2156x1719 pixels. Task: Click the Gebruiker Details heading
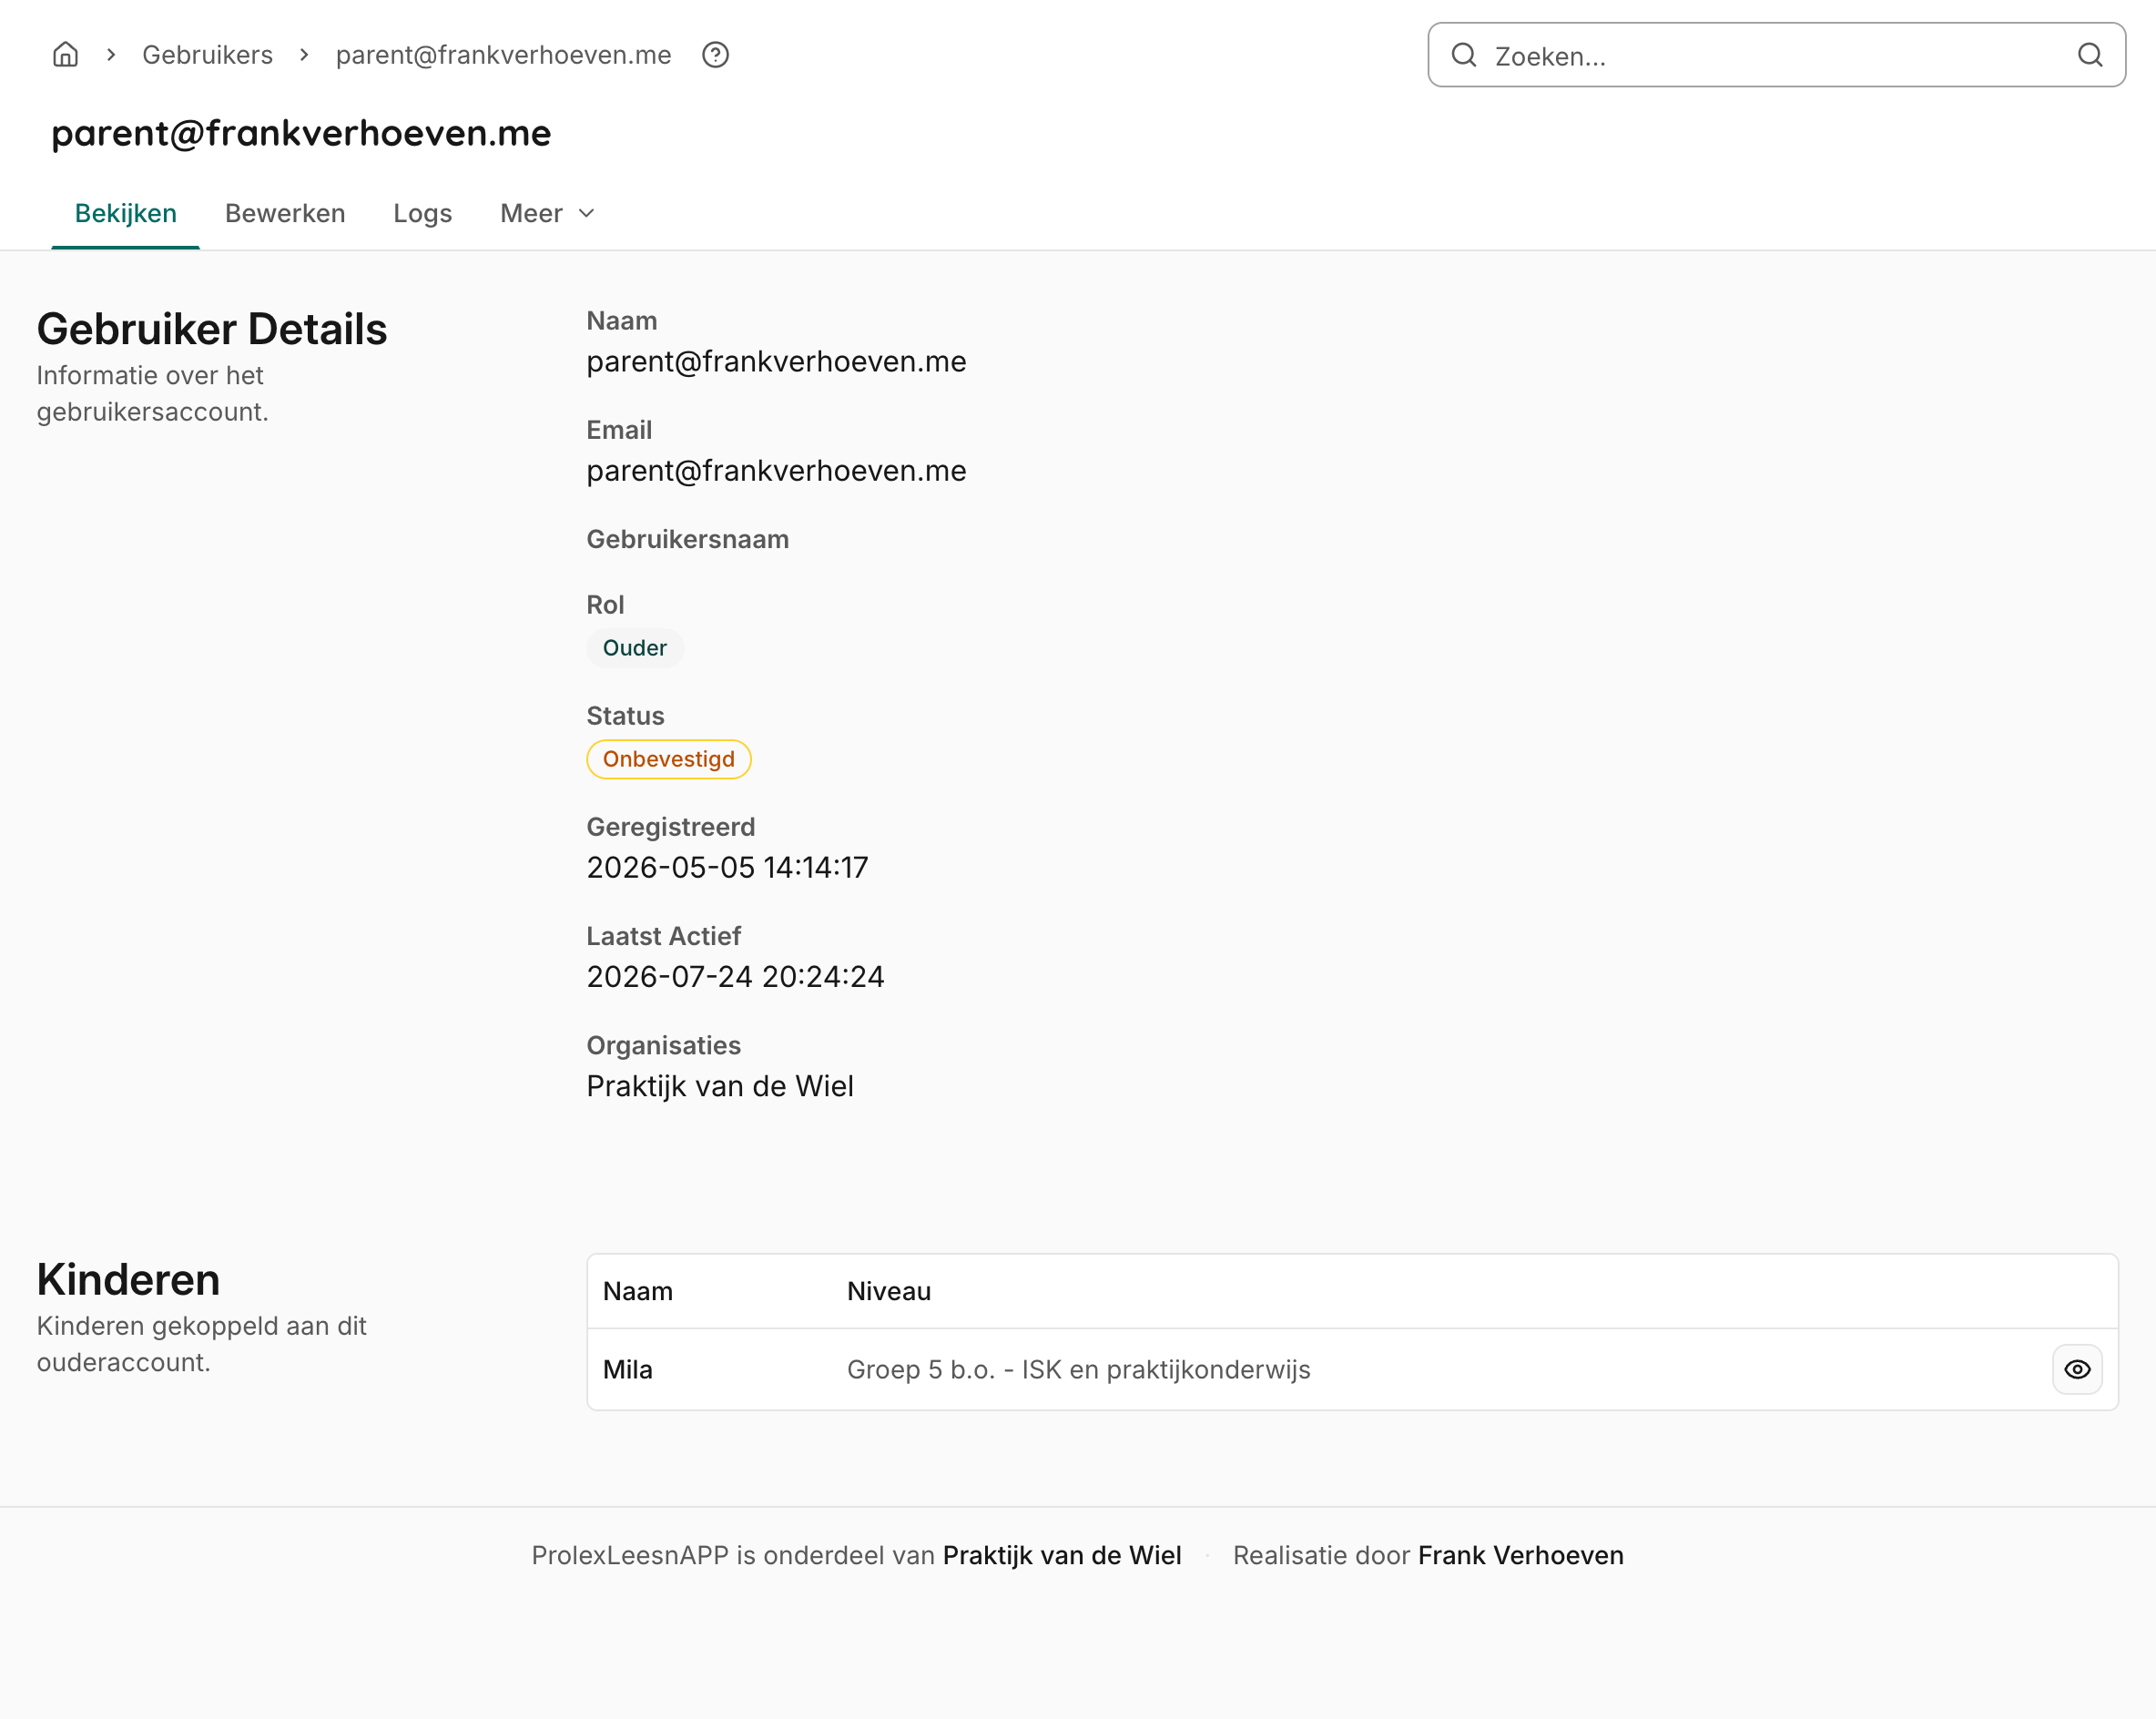pyautogui.click(x=211, y=329)
